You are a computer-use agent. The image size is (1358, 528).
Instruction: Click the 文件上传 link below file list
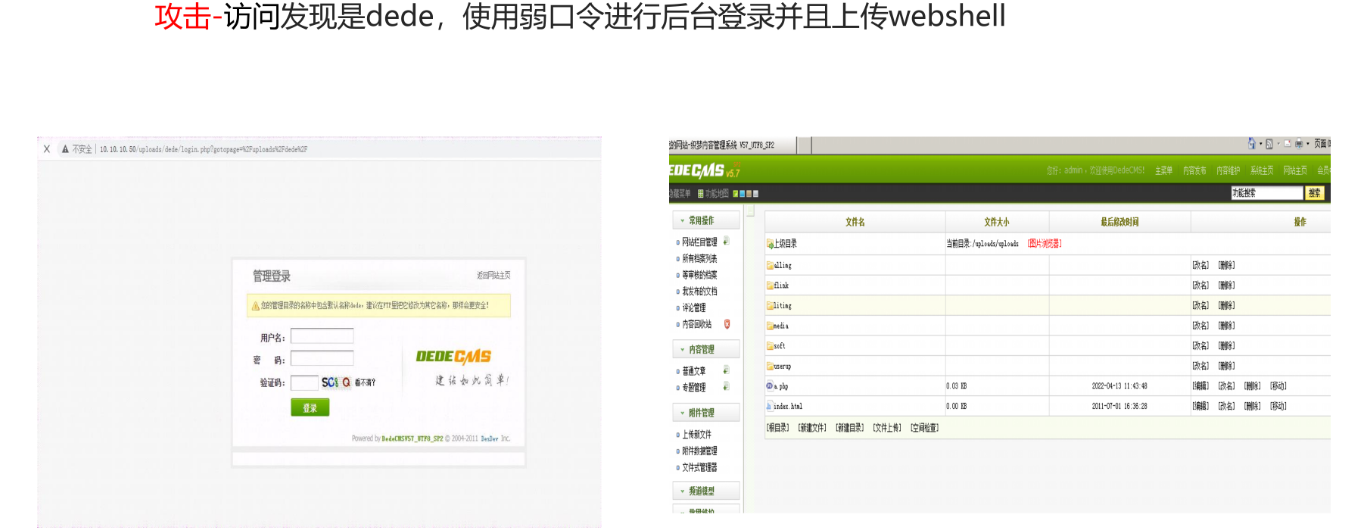pos(886,427)
